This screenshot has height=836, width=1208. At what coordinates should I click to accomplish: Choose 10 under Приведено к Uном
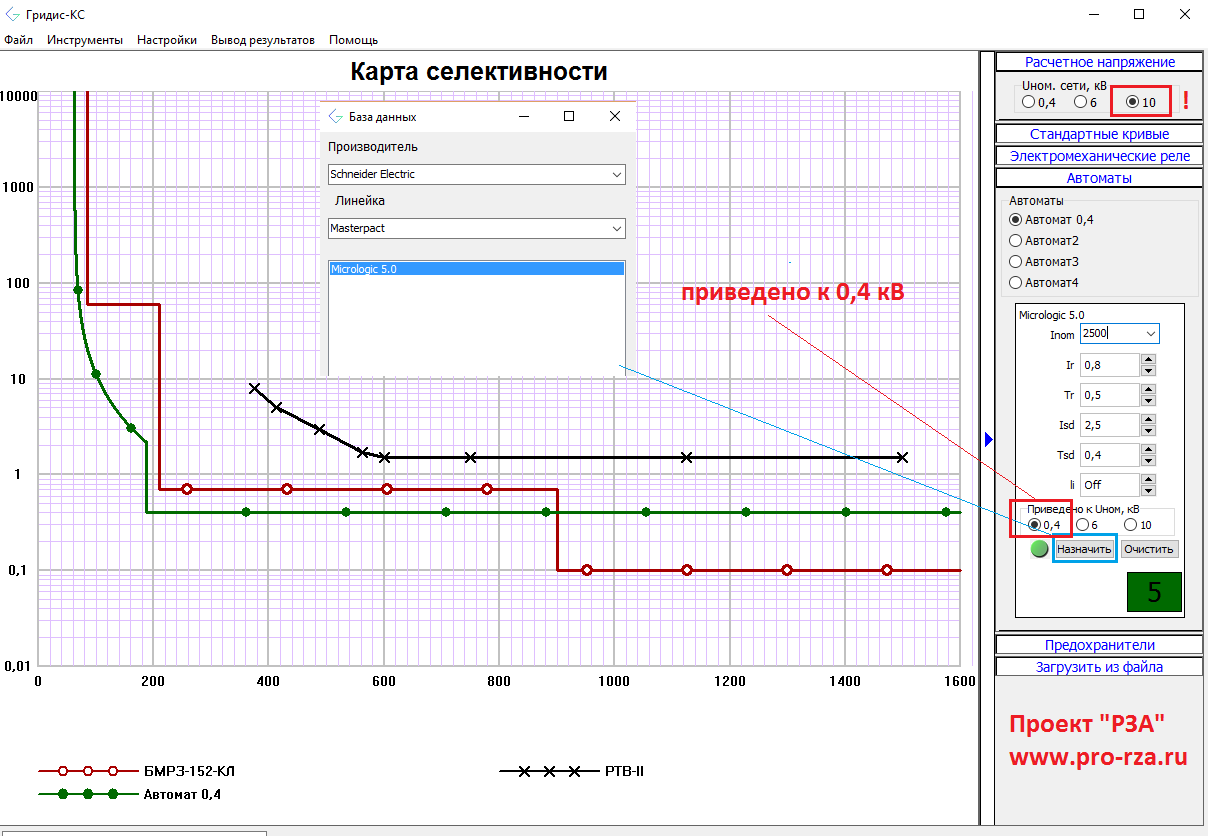pos(1130,525)
